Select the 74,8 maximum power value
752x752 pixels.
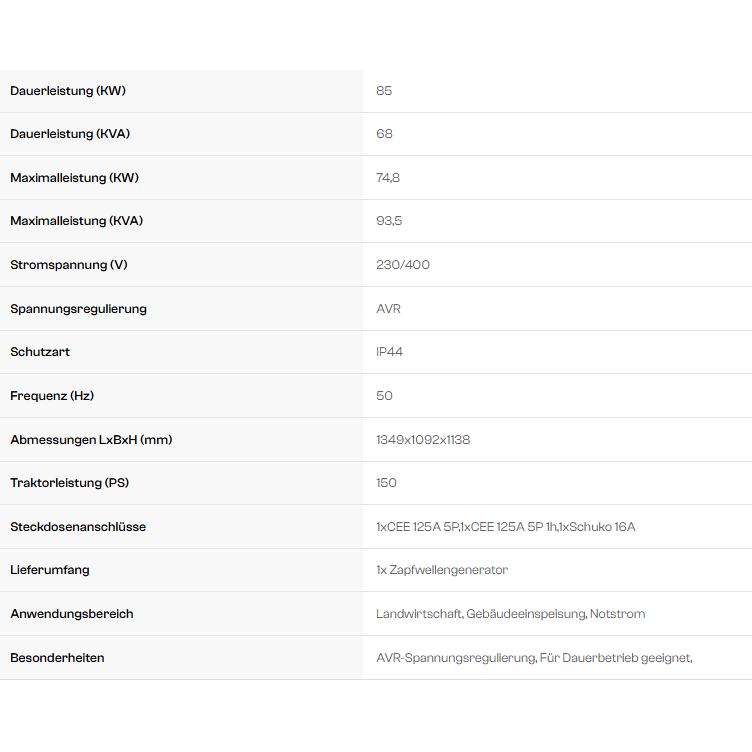[388, 178]
